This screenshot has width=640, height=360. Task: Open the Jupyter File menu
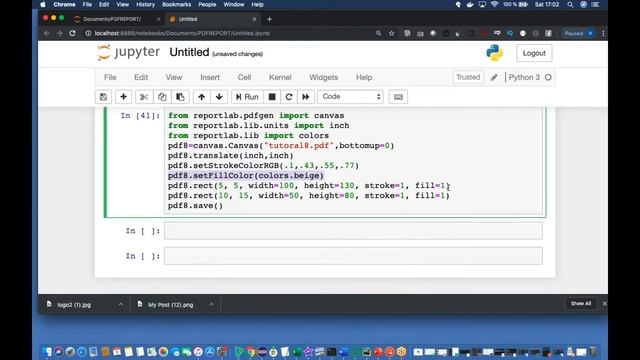110,77
